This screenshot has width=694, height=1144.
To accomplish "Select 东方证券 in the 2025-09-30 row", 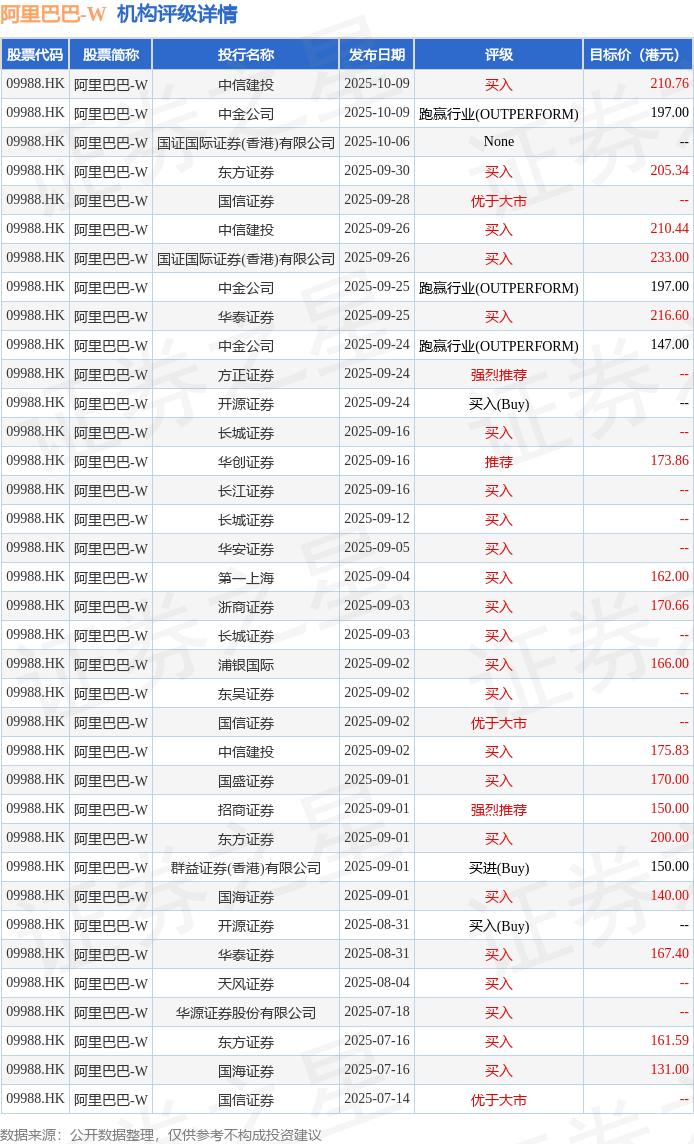I will (246, 171).
